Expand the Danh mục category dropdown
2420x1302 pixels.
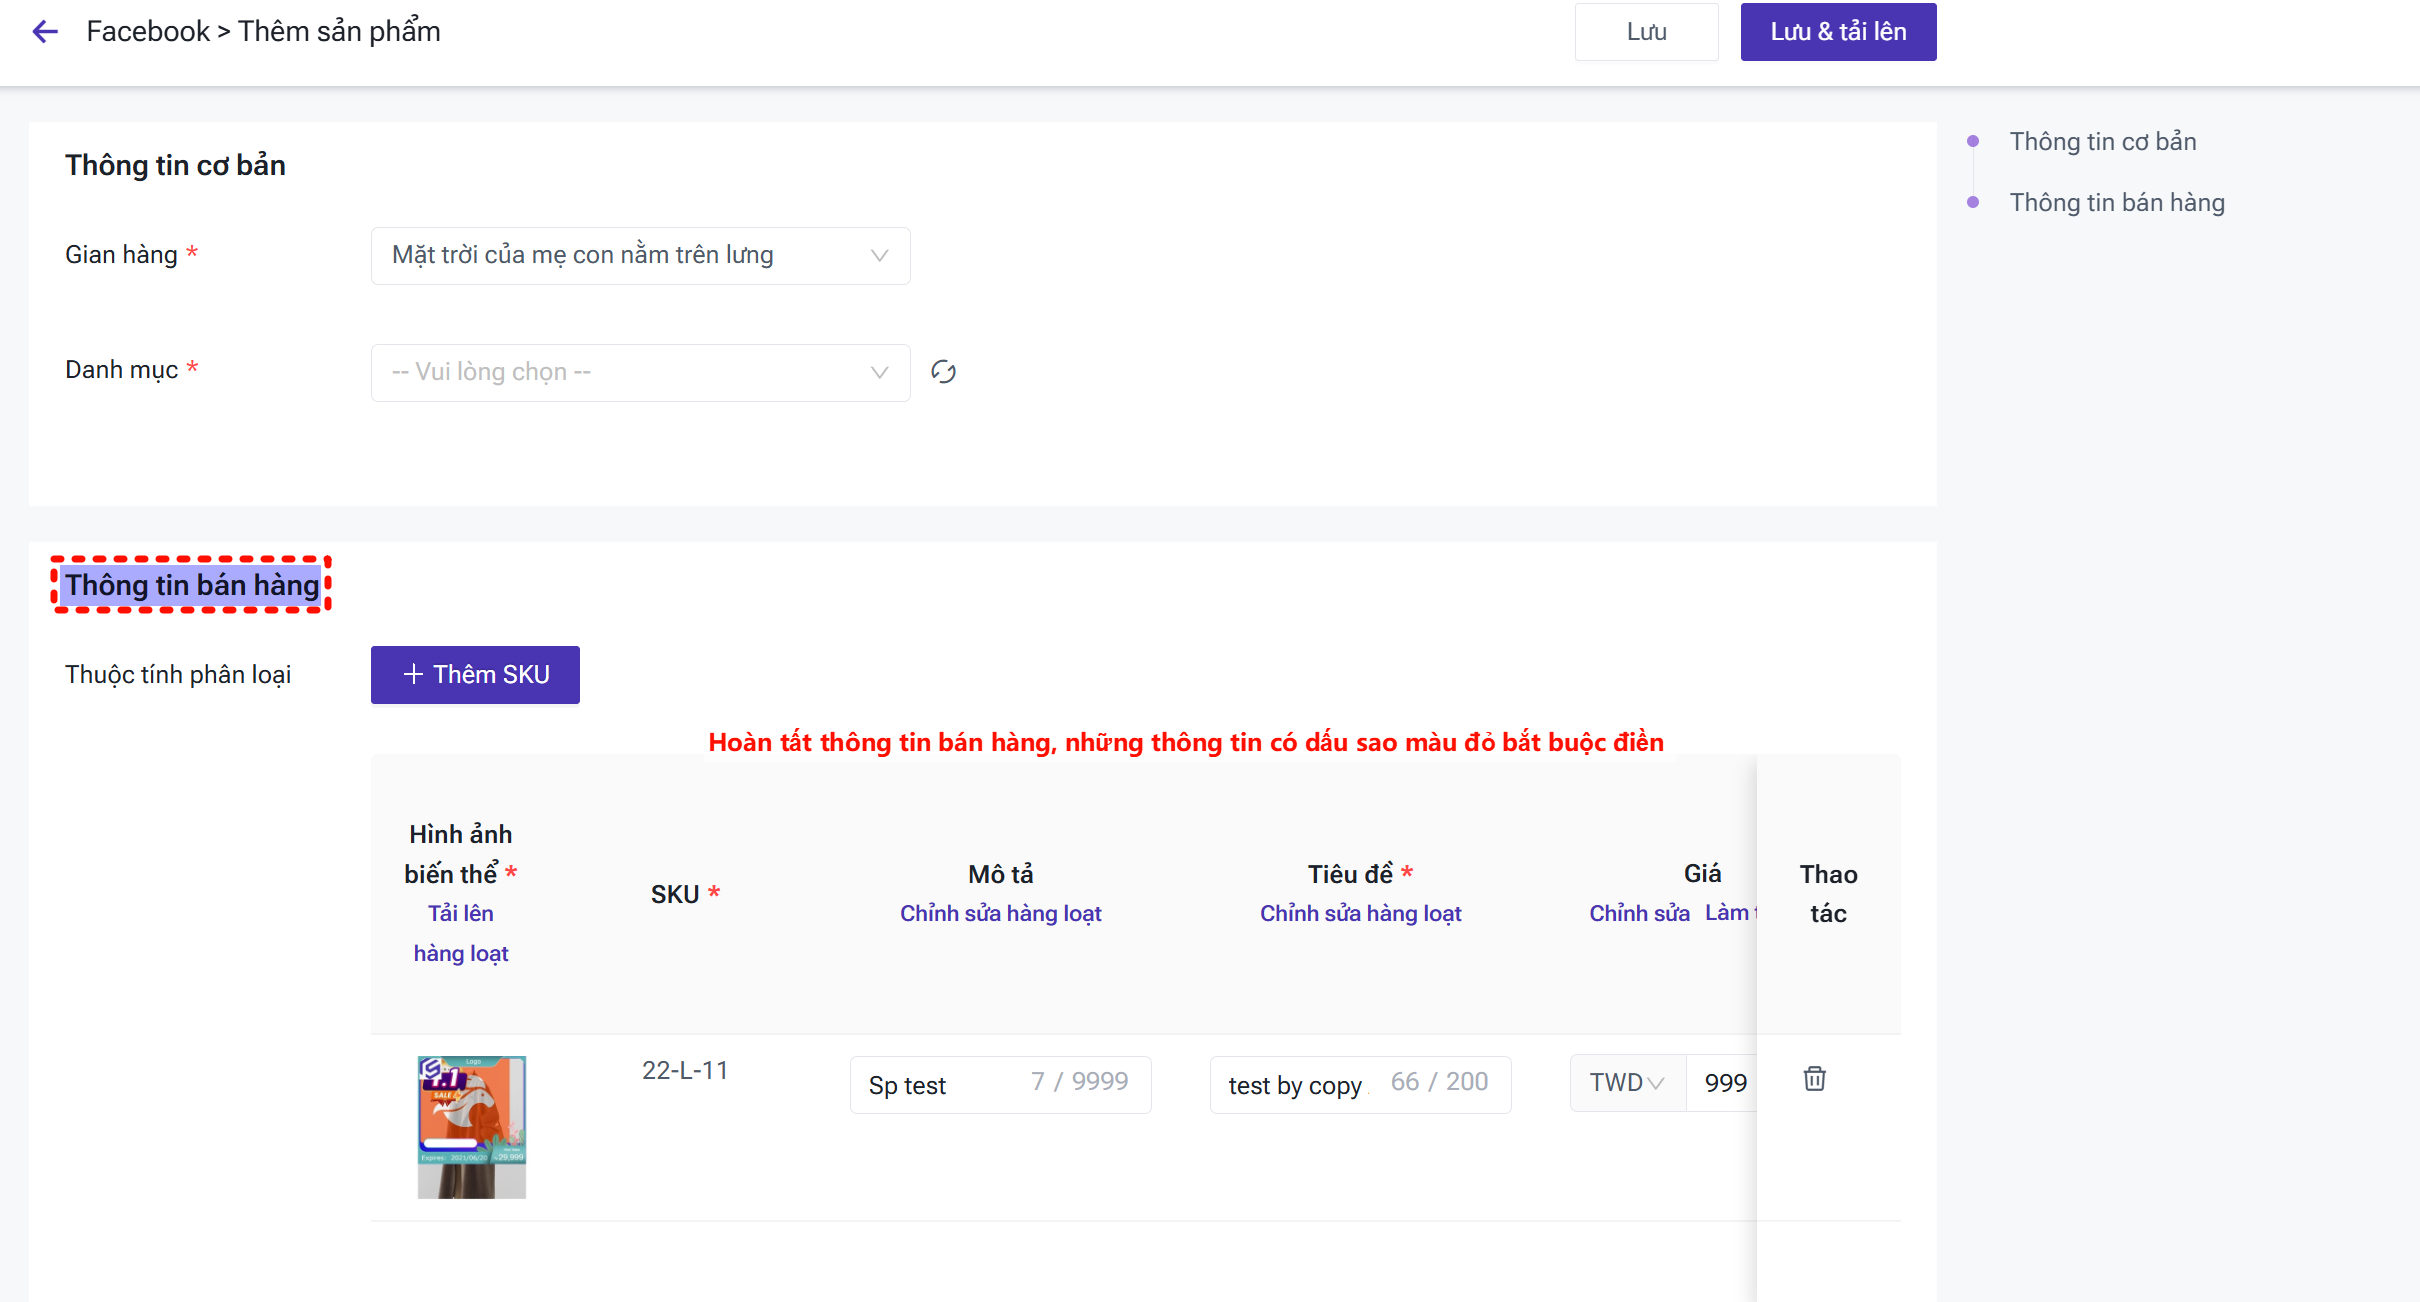640,373
